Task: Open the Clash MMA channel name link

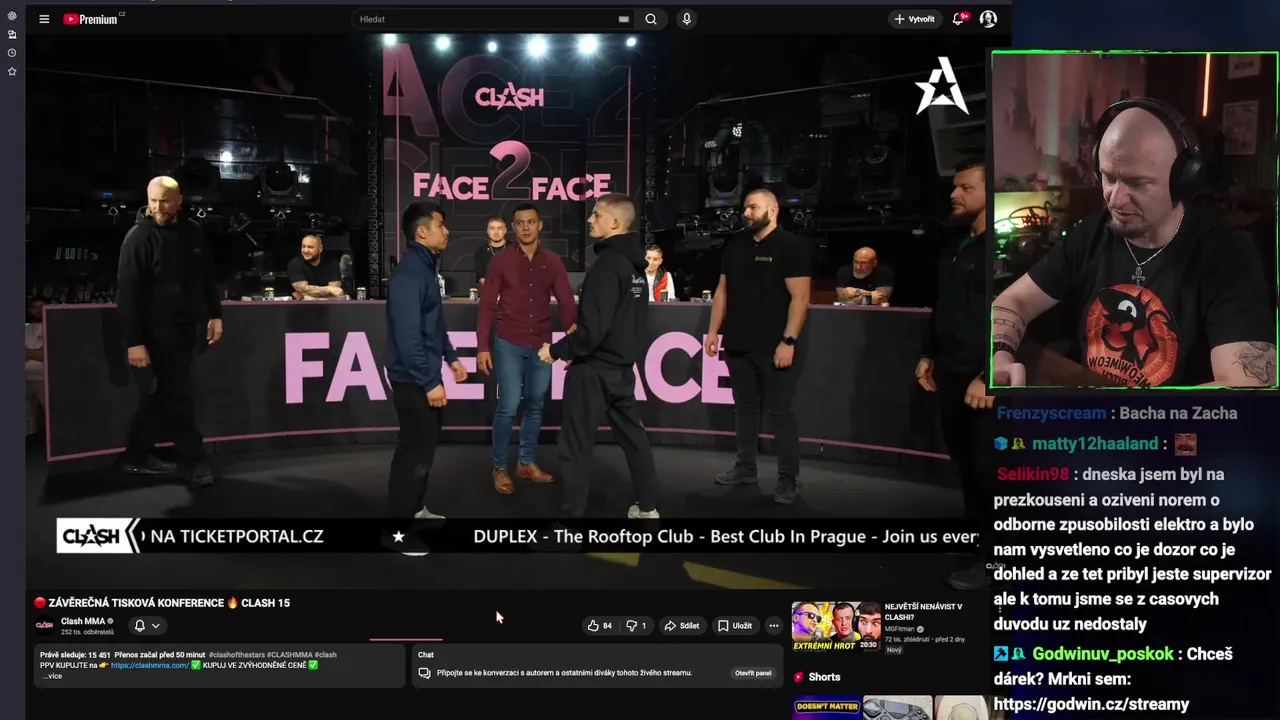Action: 83,621
